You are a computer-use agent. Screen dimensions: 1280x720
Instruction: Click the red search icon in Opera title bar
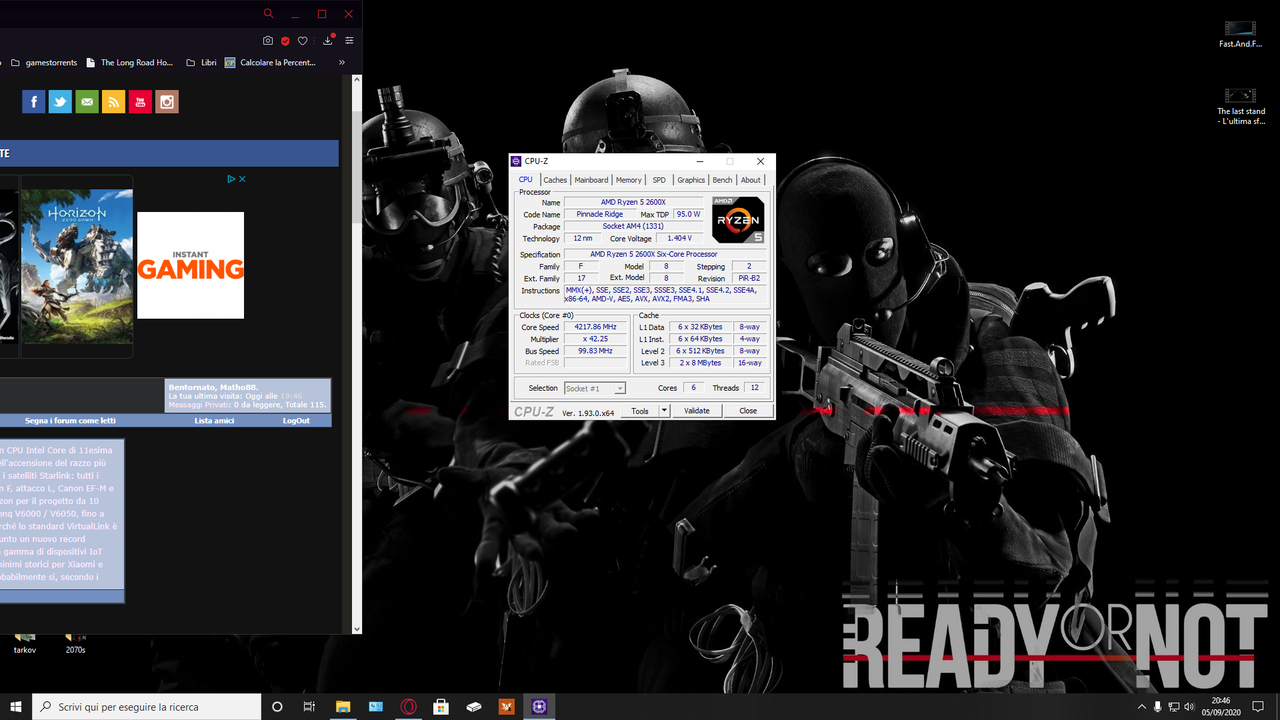(268, 14)
